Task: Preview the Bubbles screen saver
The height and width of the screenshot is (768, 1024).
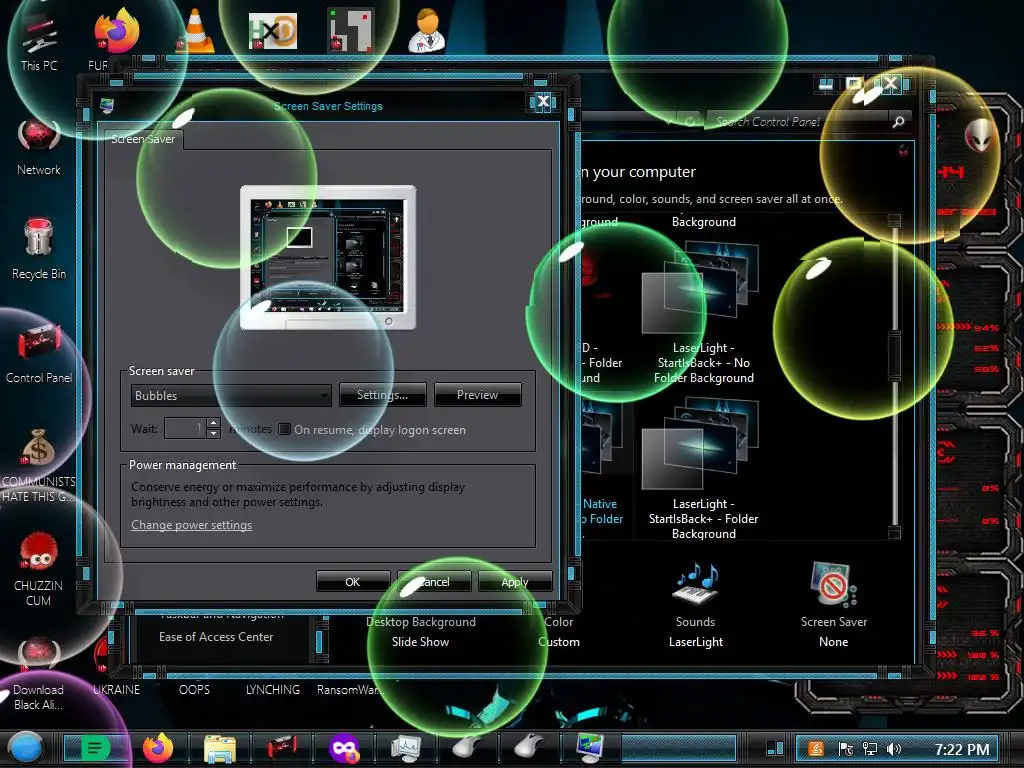Action: [x=477, y=394]
